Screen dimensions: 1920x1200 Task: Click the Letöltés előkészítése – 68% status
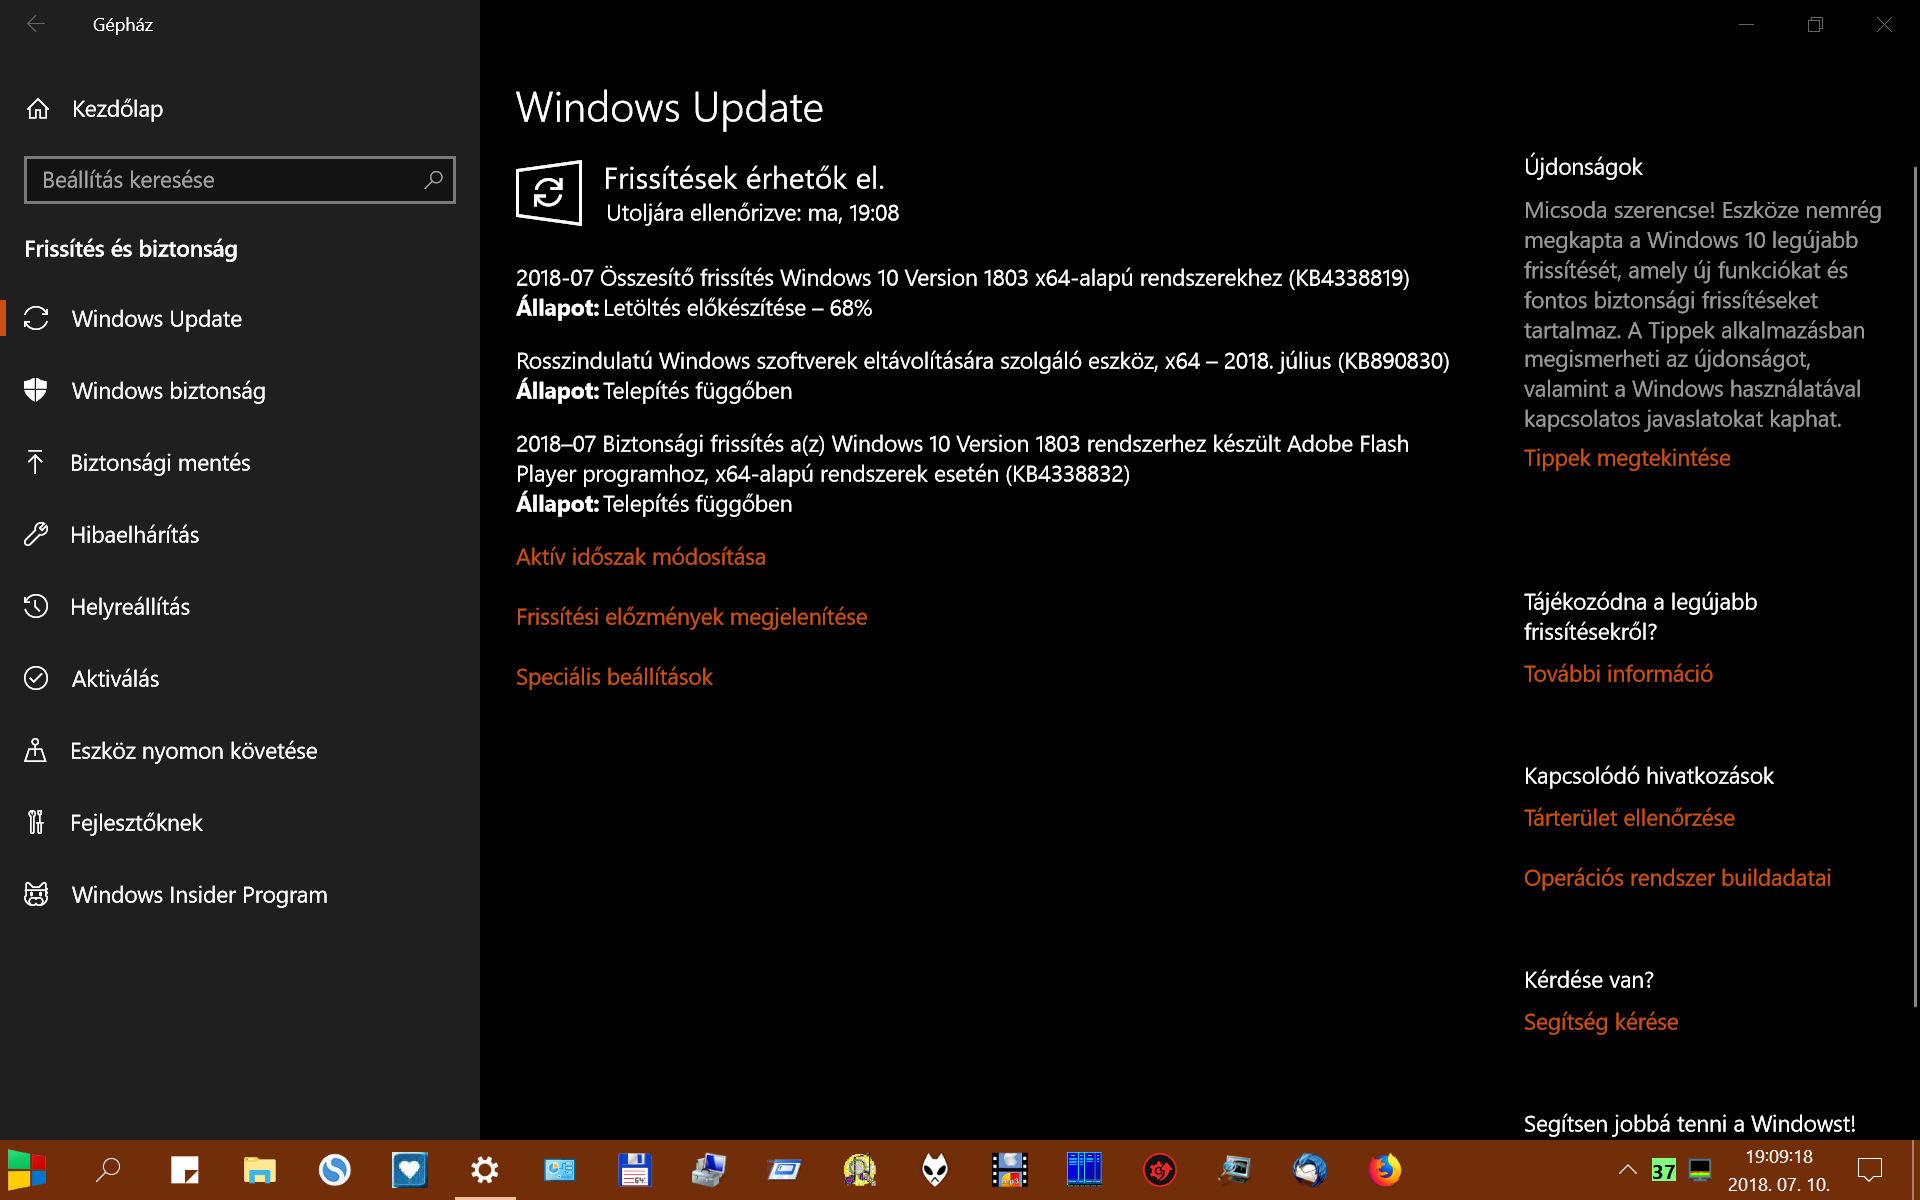[x=737, y=308]
